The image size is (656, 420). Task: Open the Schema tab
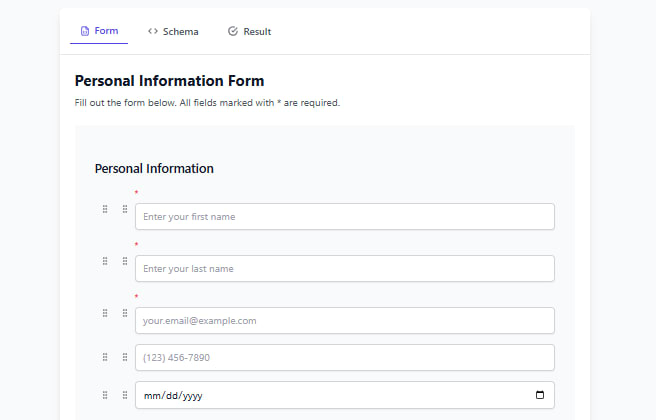tap(173, 31)
